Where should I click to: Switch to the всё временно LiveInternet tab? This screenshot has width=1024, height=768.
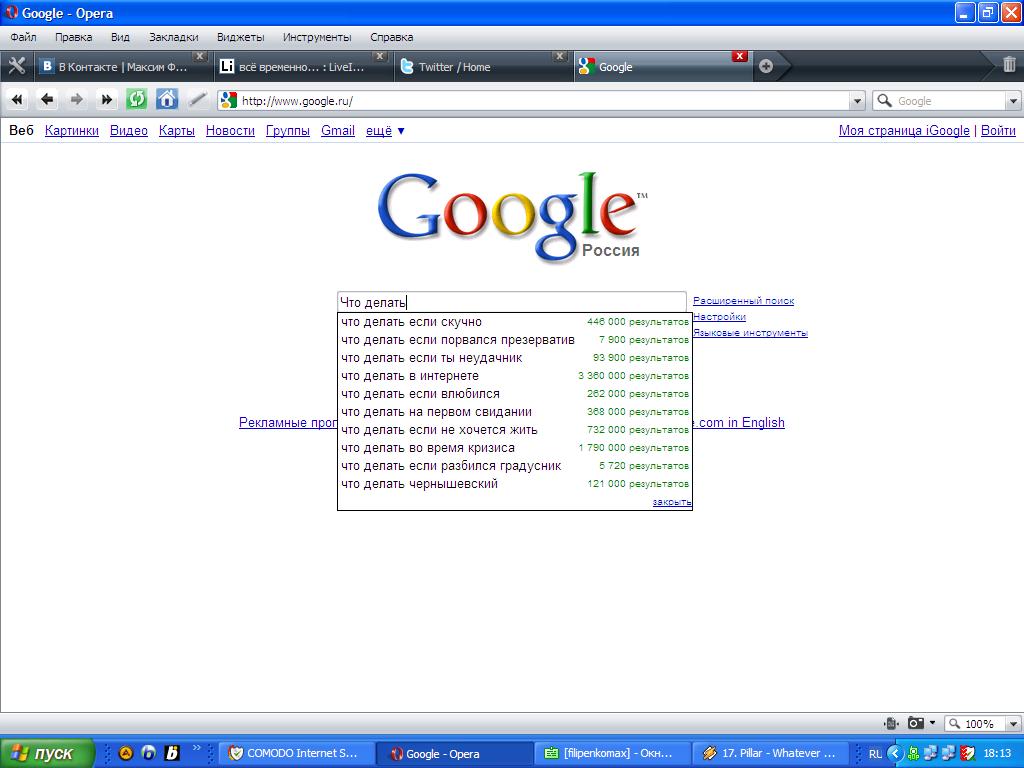click(x=302, y=67)
